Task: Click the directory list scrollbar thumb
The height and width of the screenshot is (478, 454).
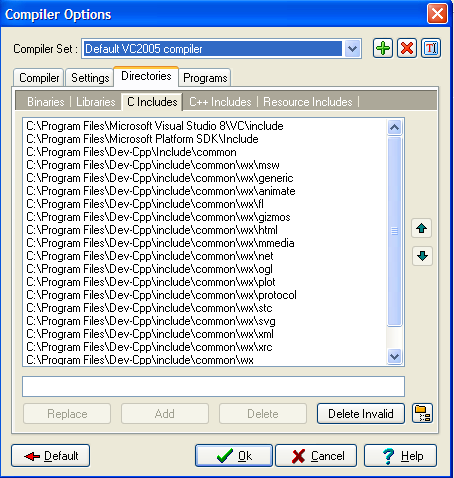Action: click(x=395, y=231)
